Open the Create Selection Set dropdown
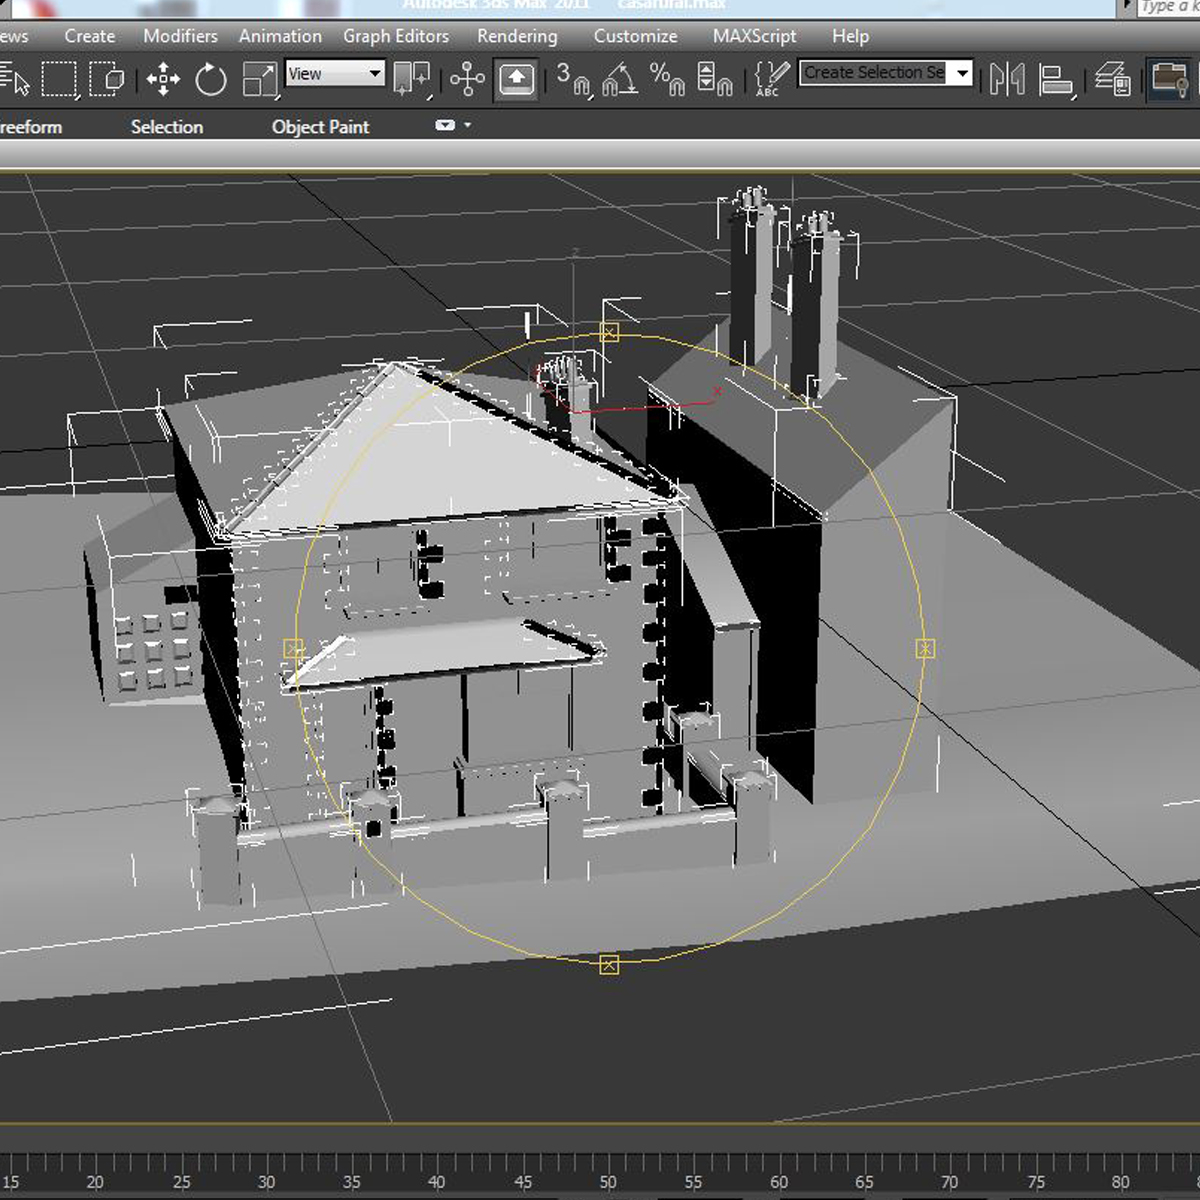 click(x=960, y=72)
